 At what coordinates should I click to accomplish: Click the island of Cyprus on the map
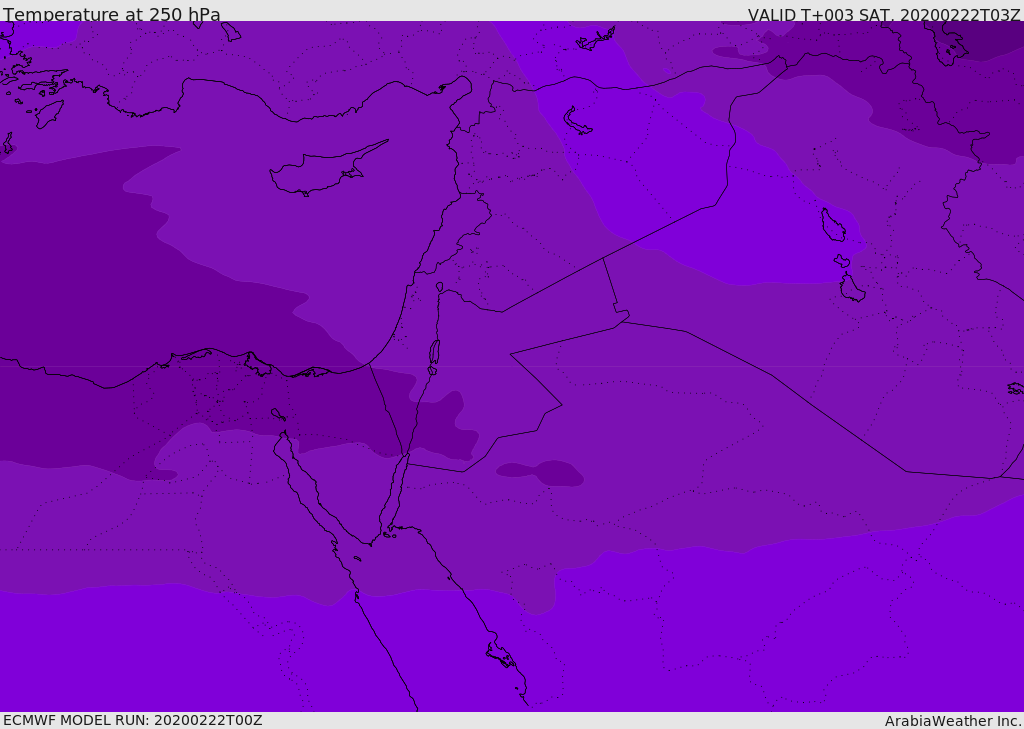click(327, 170)
